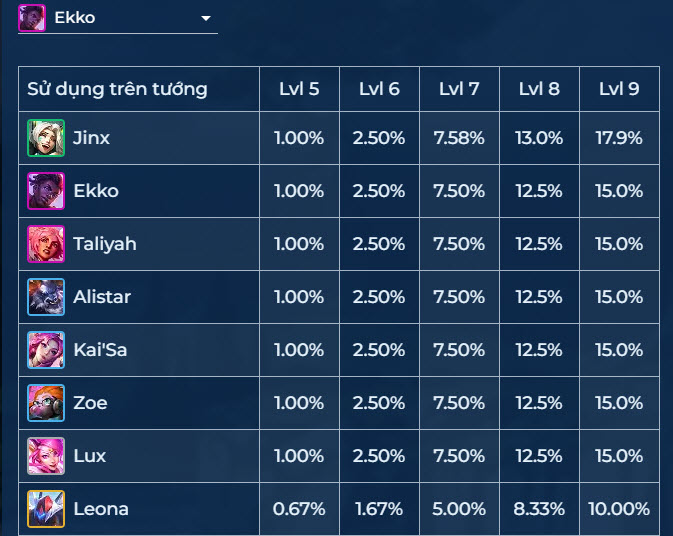Click Jinx's 7.58% Lvl 7 cell
Image resolution: width=673 pixels, height=536 pixels.
(459, 138)
